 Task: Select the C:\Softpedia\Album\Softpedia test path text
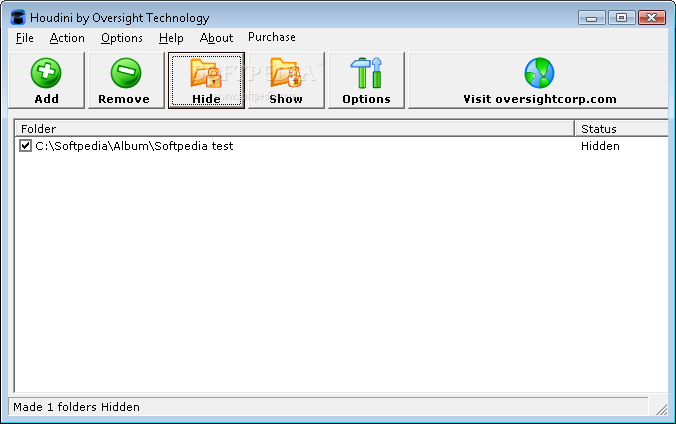click(x=134, y=146)
